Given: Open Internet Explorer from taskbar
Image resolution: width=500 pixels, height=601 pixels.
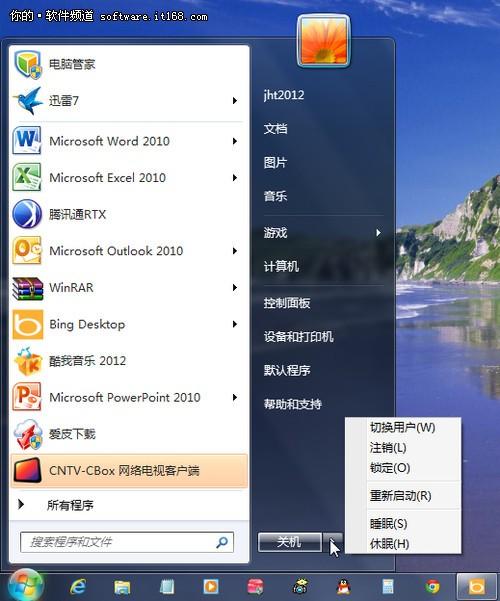Looking at the screenshot, I should pos(78,586).
